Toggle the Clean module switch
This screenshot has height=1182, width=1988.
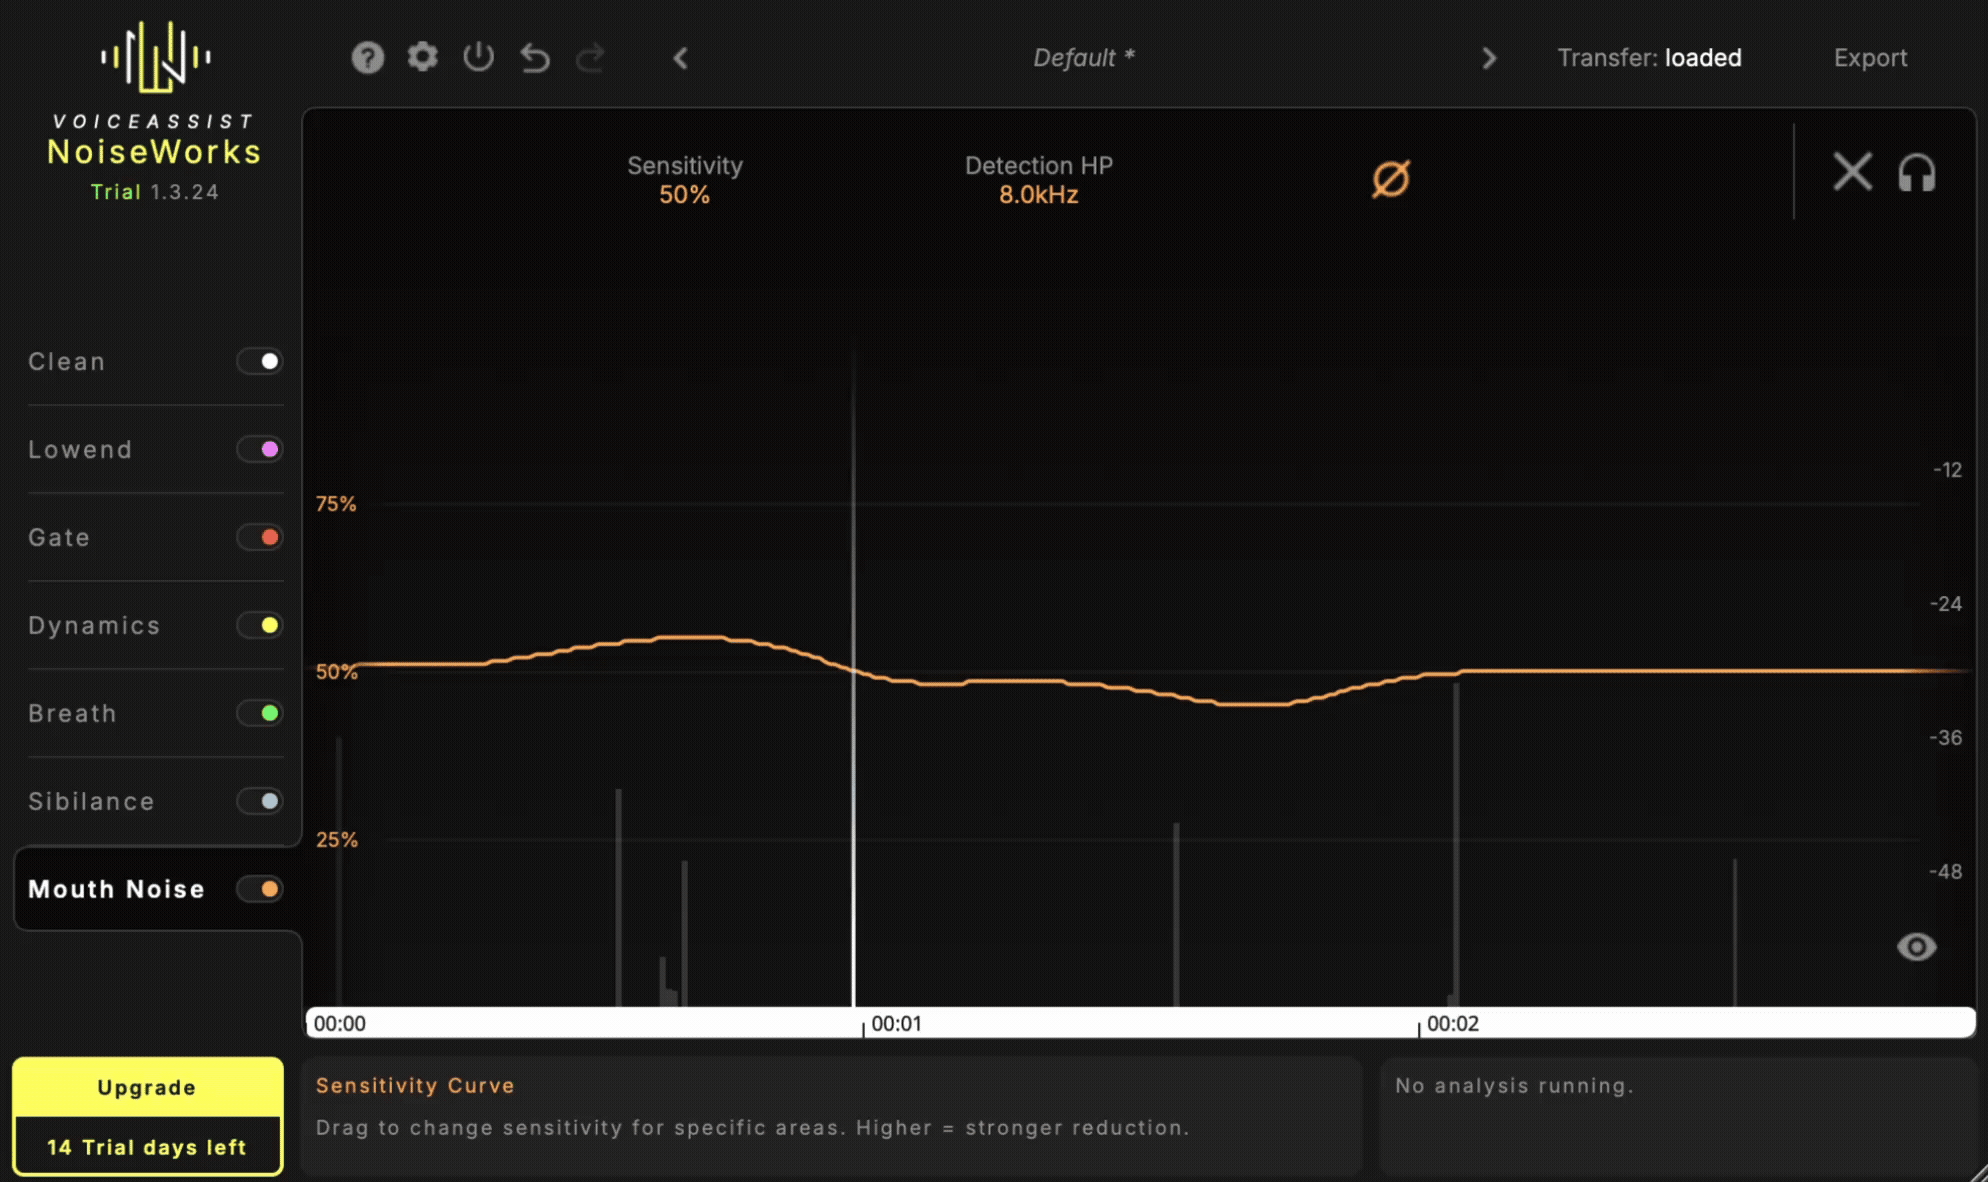[x=260, y=361]
